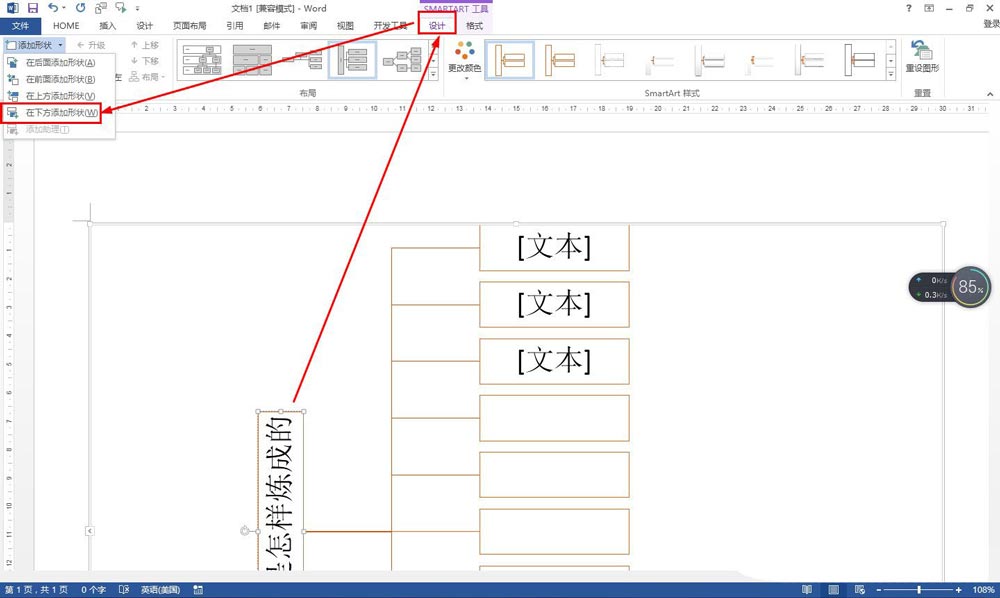Click the 下移 (Move Down) arrow

(x=144, y=61)
